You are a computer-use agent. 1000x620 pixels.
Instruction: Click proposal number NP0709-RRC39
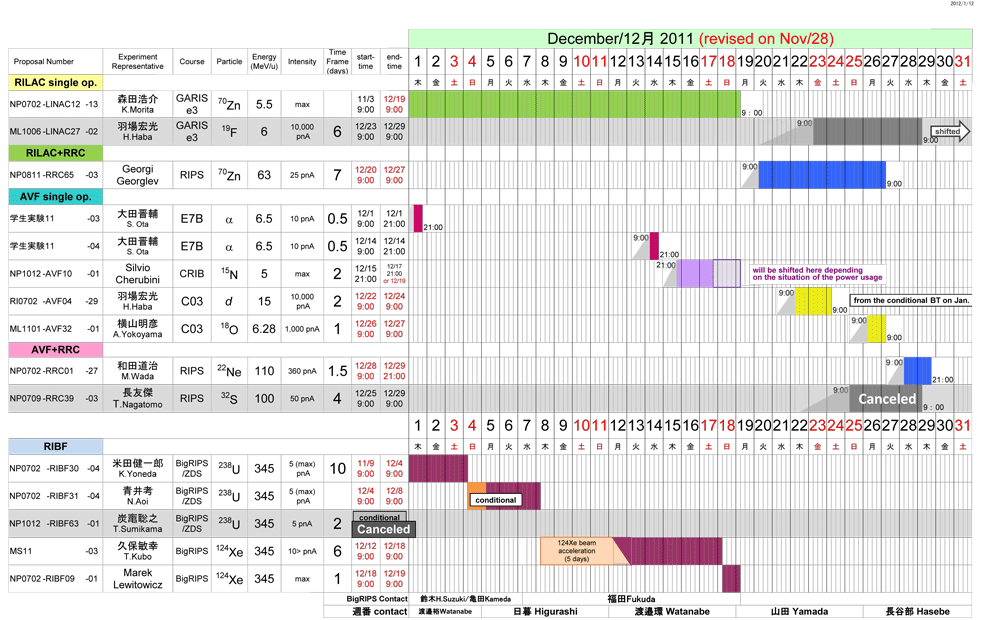[54, 399]
